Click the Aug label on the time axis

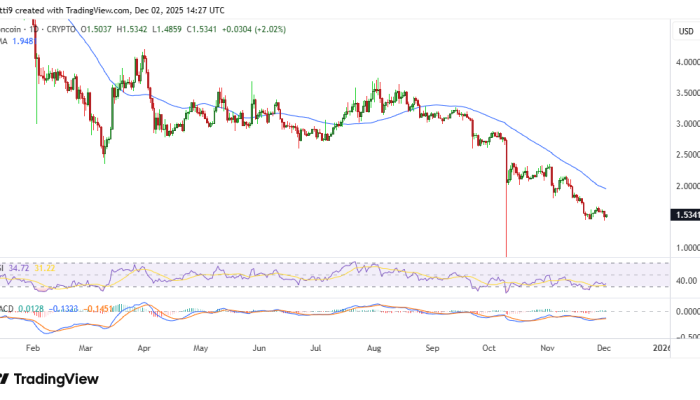point(375,350)
